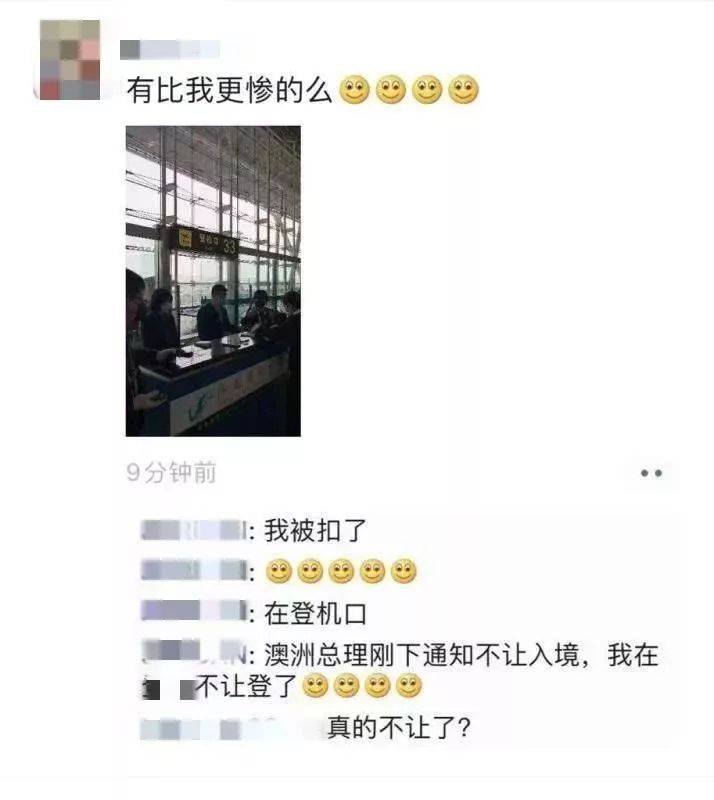Tap the 9分钟前 timestamp
Screen dimensions: 714x800
(171, 472)
